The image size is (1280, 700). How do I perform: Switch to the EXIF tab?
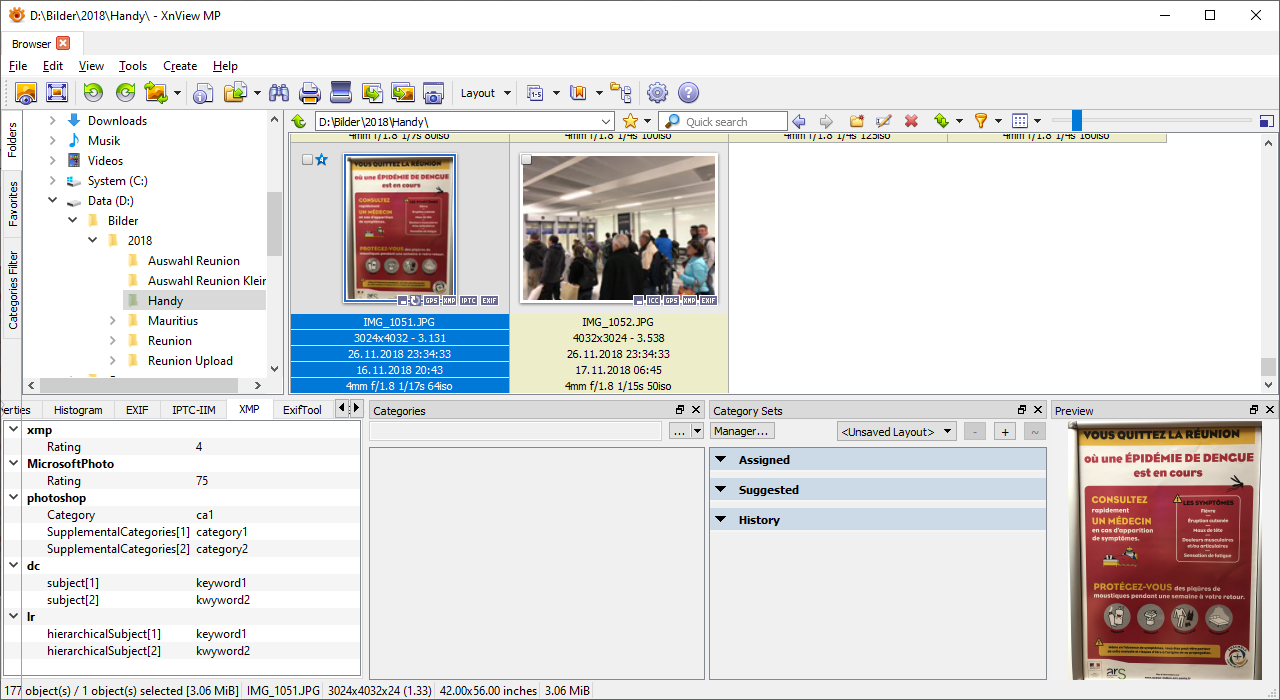coord(137,410)
